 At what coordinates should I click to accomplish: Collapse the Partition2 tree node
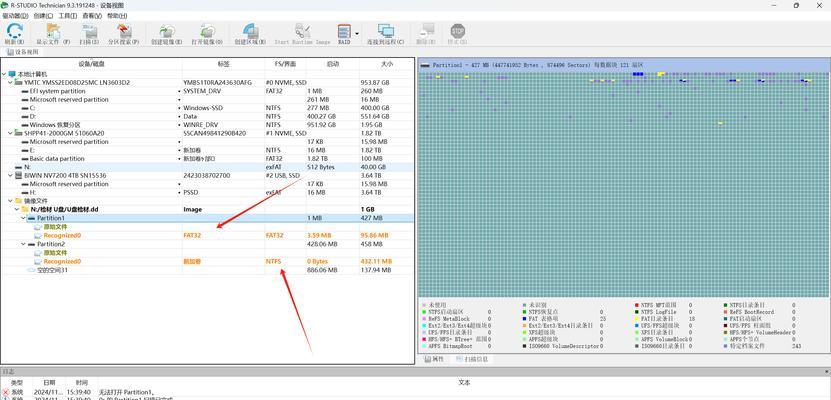[x=23, y=244]
